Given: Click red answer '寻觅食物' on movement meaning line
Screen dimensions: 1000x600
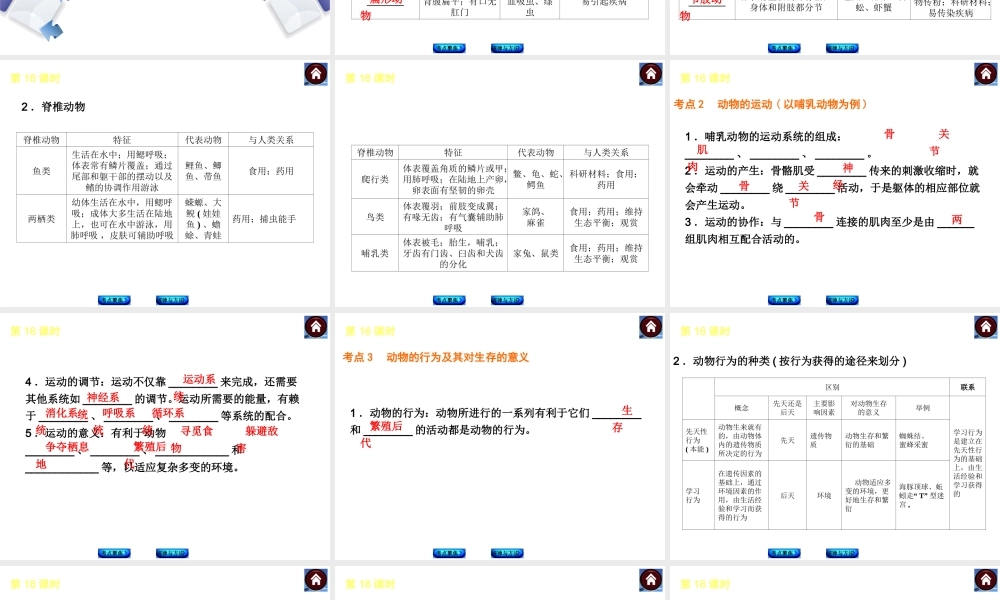Looking at the screenshot, I should coord(196,432).
